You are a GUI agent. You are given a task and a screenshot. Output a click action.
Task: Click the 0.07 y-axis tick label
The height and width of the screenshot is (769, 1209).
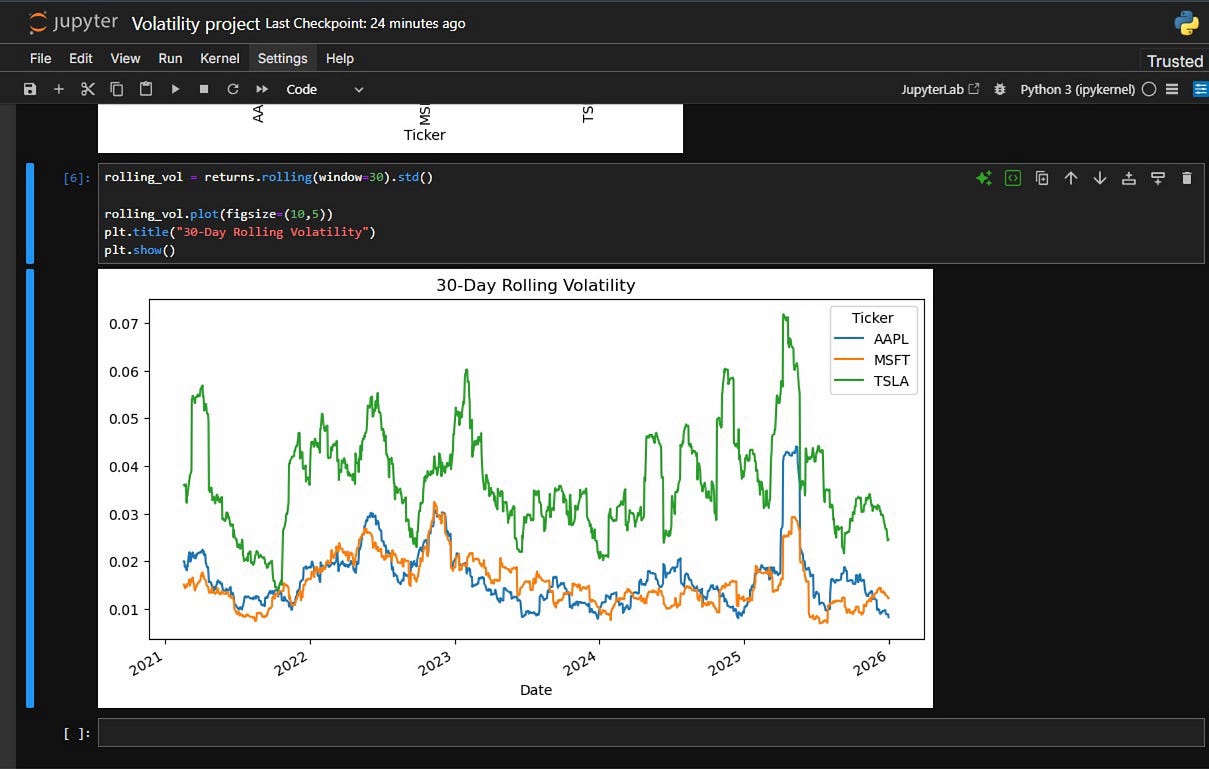[x=125, y=323]
